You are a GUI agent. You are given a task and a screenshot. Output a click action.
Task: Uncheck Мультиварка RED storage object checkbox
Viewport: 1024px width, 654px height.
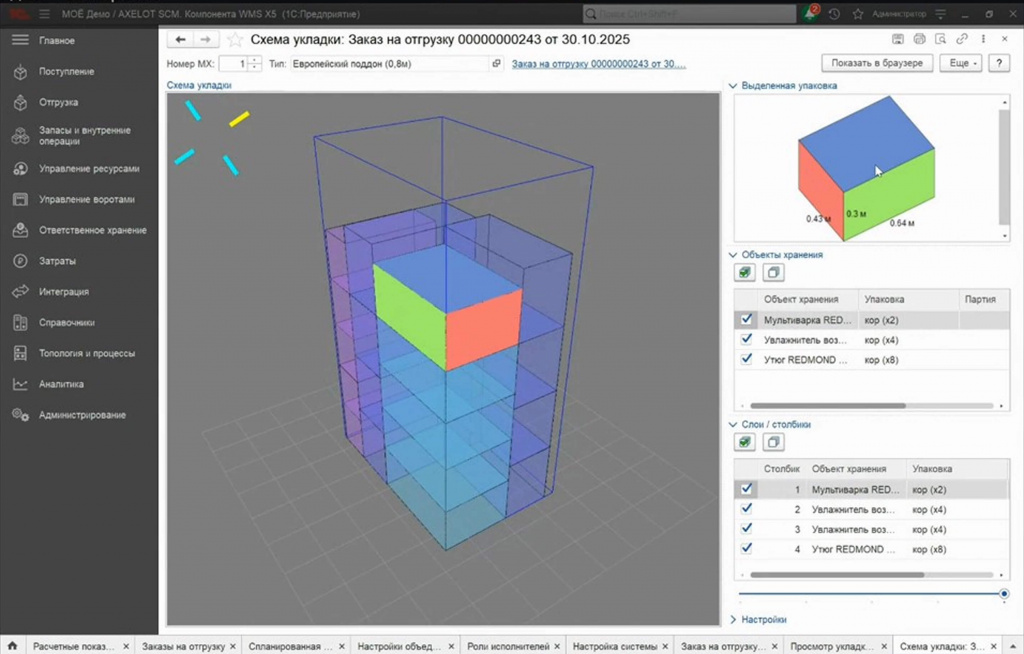[746, 319]
